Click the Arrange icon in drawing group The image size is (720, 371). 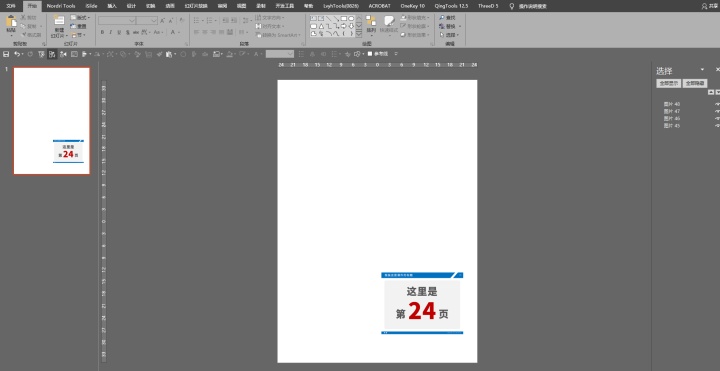tap(371, 21)
